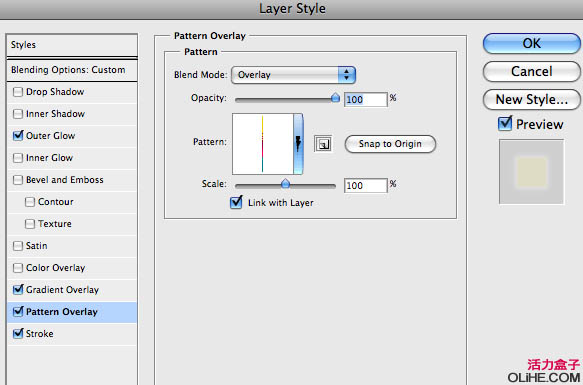This screenshot has height=385, width=583.
Task: Toggle the Link with Layer checkbox
Action: pyautogui.click(x=236, y=202)
